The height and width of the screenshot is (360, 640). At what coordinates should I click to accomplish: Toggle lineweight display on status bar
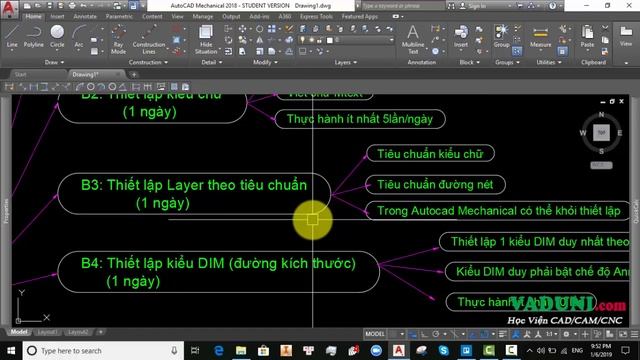click(502, 334)
